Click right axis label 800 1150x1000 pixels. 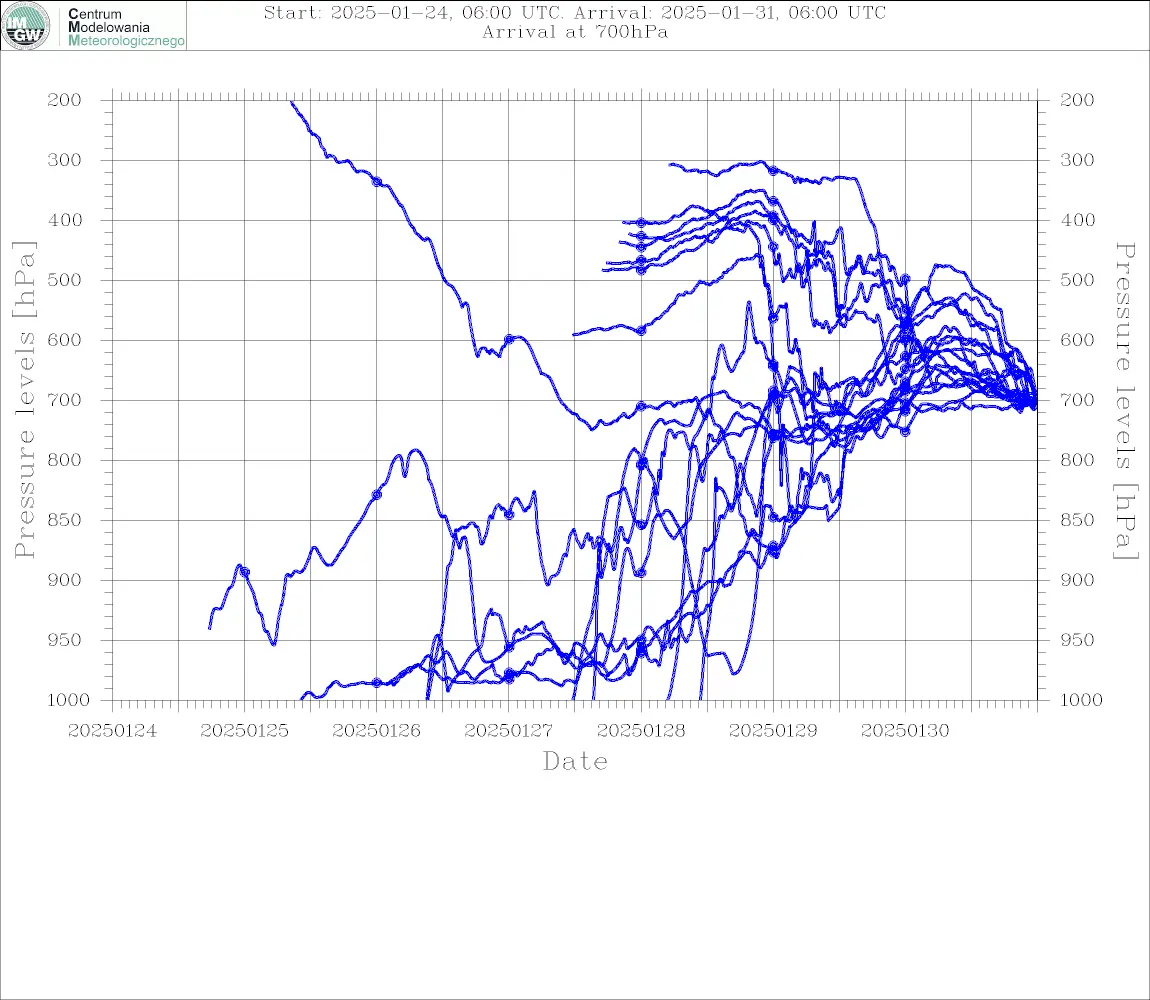(x=1077, y=460)
